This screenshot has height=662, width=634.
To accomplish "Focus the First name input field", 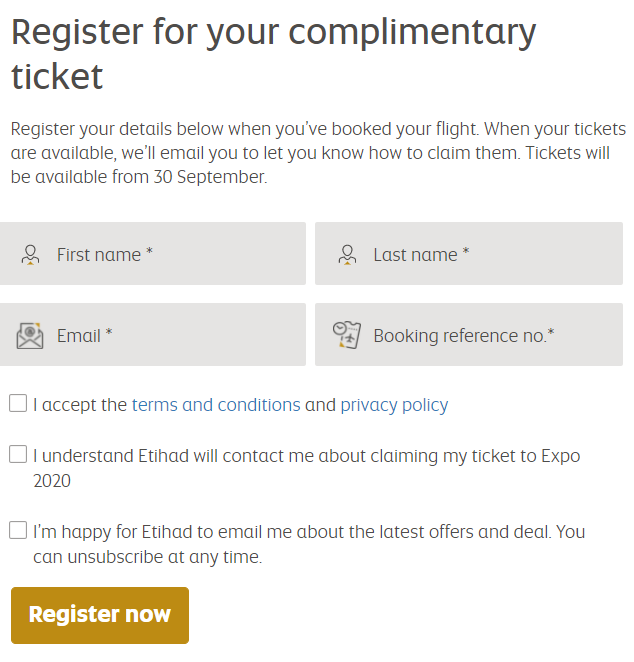I will coord(175,254).
